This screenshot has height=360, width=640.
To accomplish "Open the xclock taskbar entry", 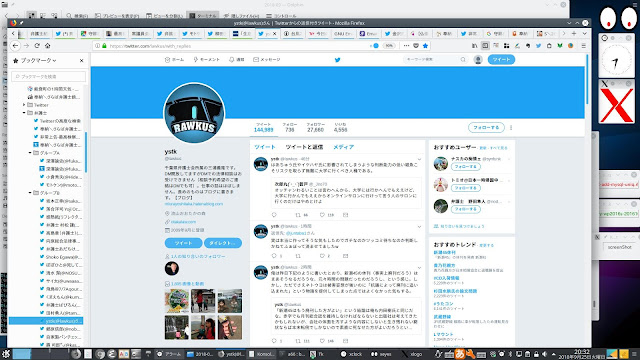I will (351, 354).
